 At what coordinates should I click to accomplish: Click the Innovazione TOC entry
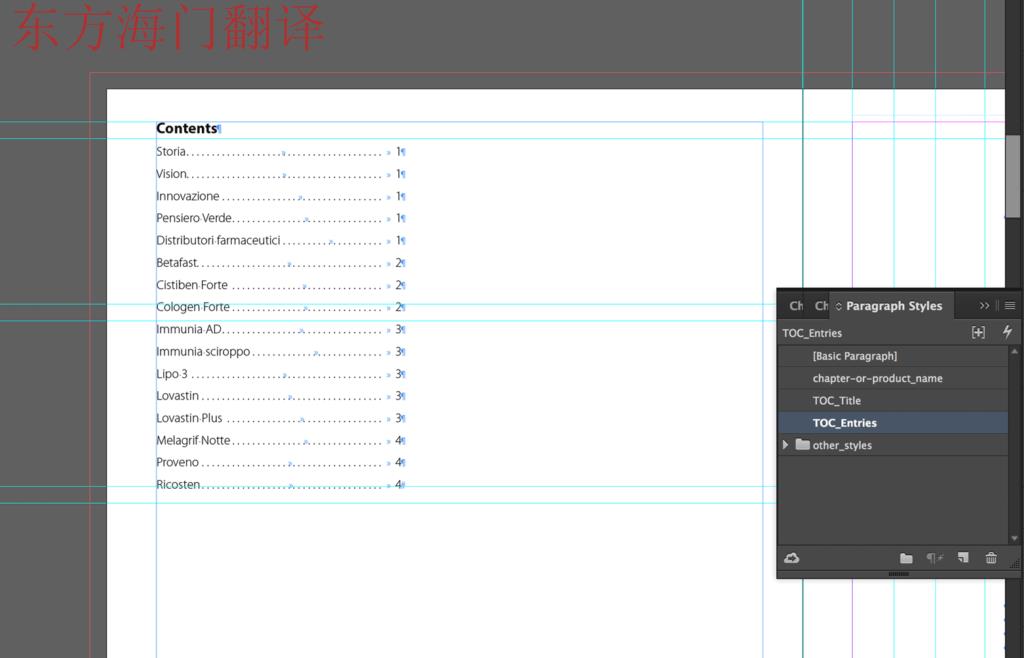187,196
